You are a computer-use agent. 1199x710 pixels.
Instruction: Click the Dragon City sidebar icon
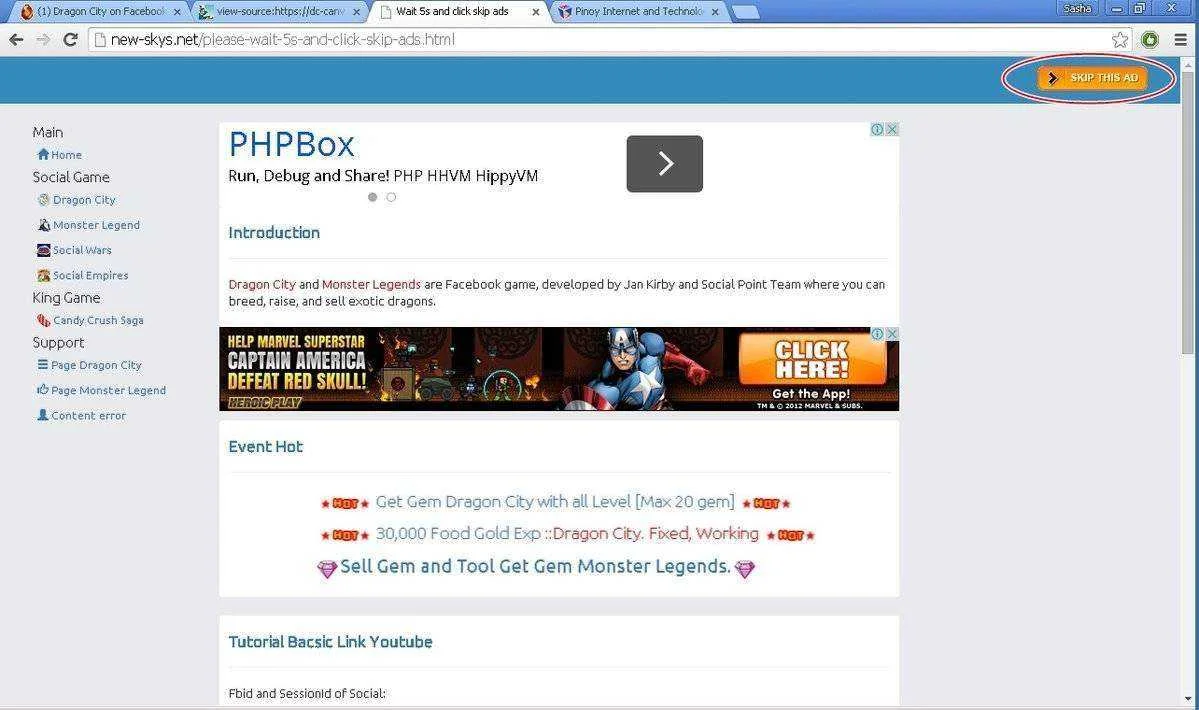pyautogui.click(x=44, y=199)
